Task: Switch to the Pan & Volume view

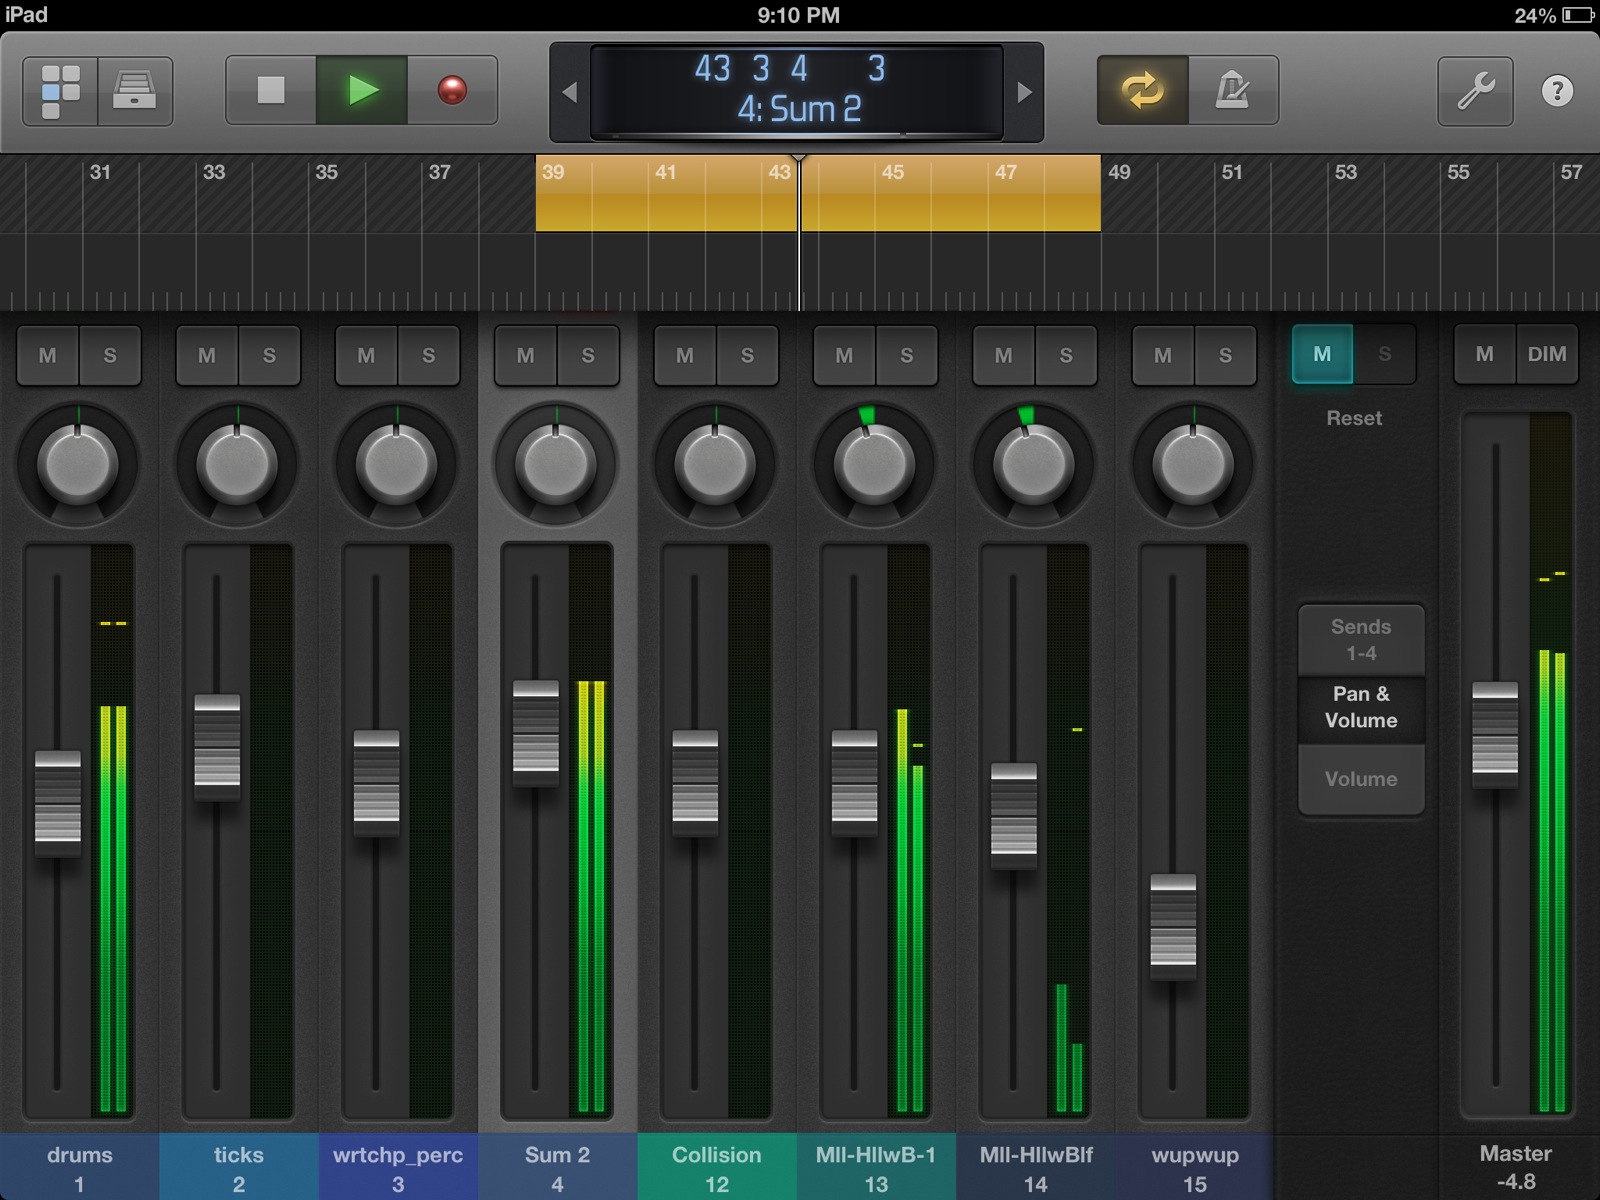Action: coord(1360,709)
